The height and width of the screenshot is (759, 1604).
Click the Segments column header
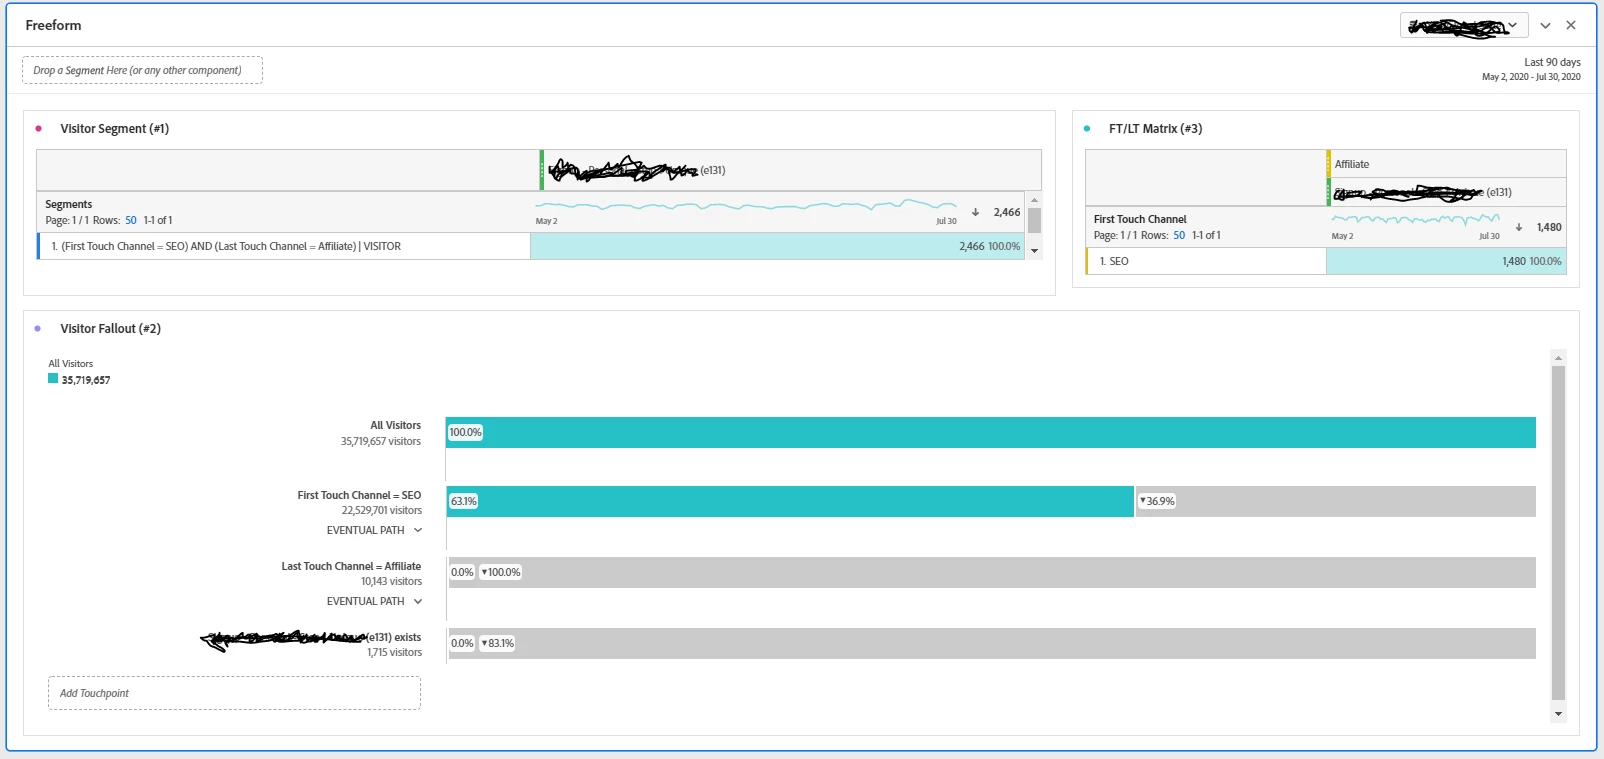68,204
